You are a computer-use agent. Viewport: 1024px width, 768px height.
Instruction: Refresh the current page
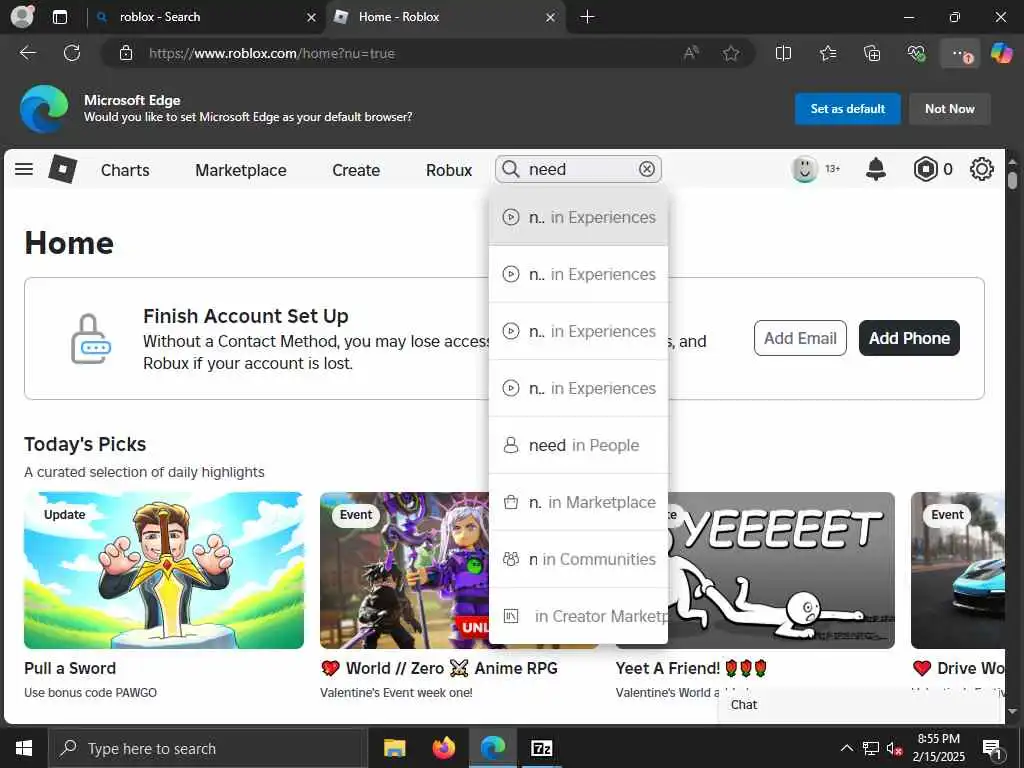[x=72, y=53]
